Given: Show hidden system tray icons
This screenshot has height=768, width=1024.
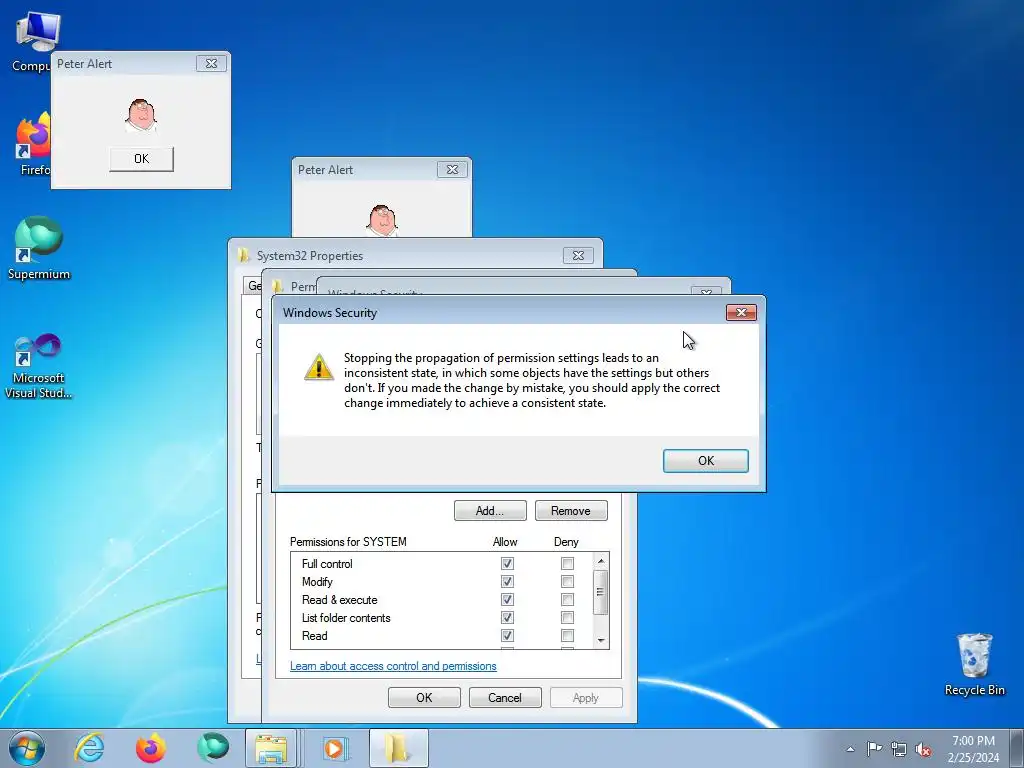Looking at the screenshot, I should [850, 749].
